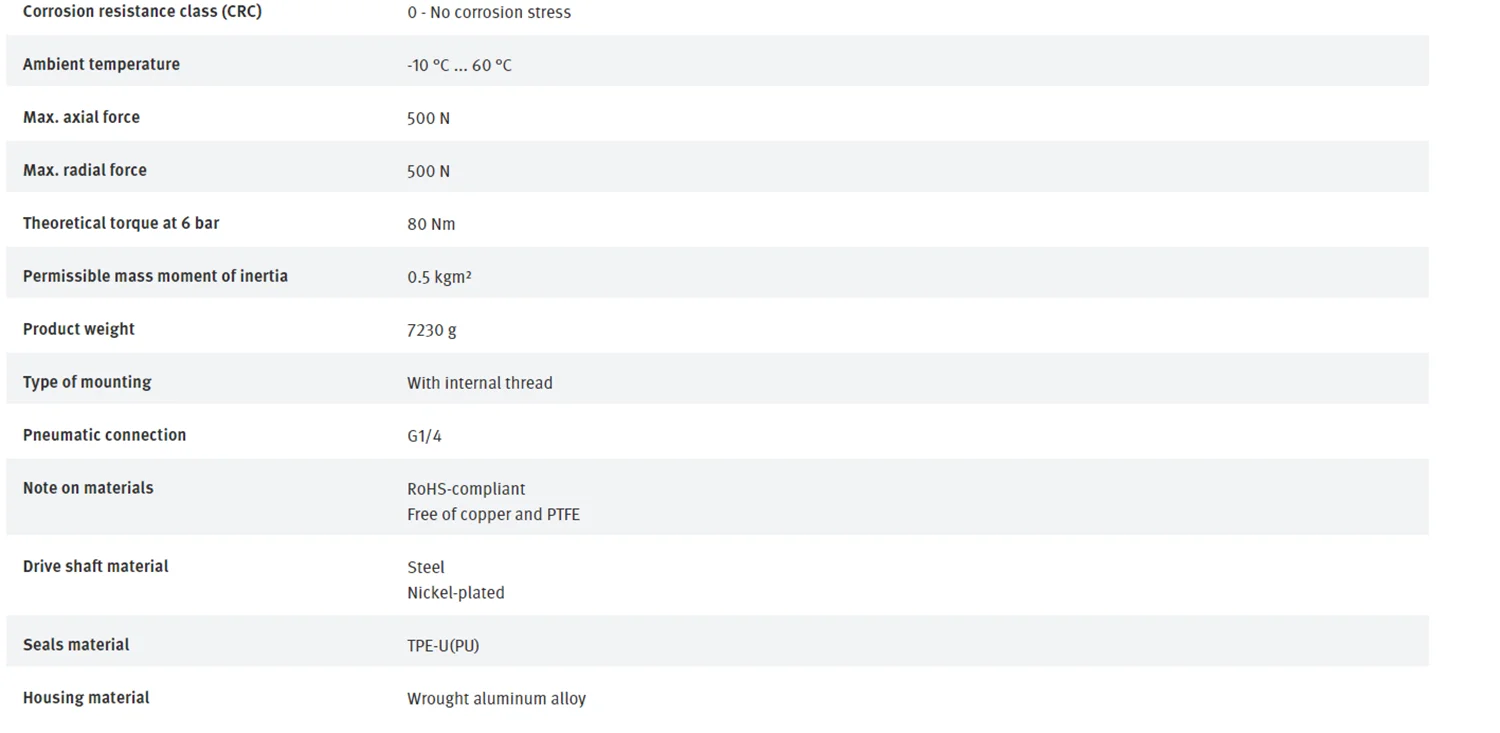Select the TPE-U(PU) seals material value
The image size is (1500, 733).
443,646
